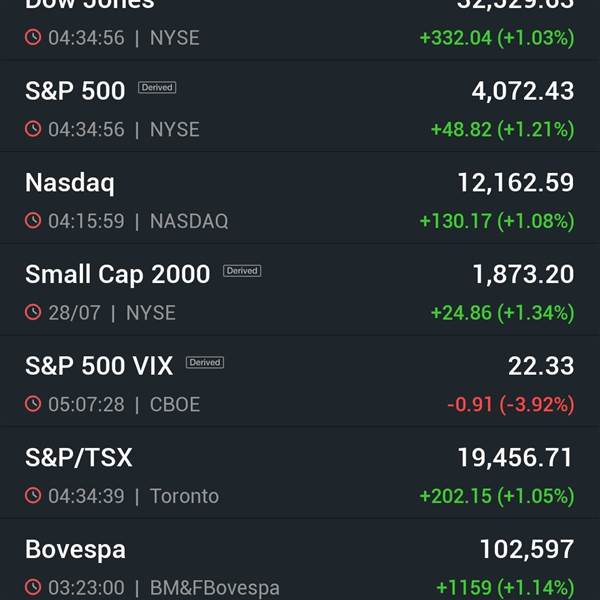Tap the clock icon in S&P 500 row
Viewport: 600px width, 600px height.
[x=33, y=129]
